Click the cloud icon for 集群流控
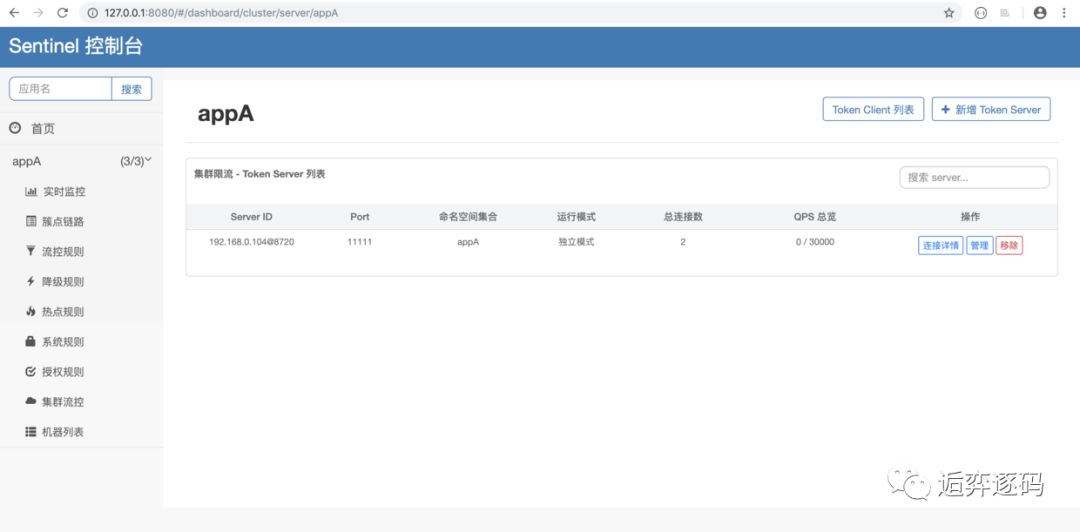Viewport: 1080px width, 532px height. (x=31, y=401)
